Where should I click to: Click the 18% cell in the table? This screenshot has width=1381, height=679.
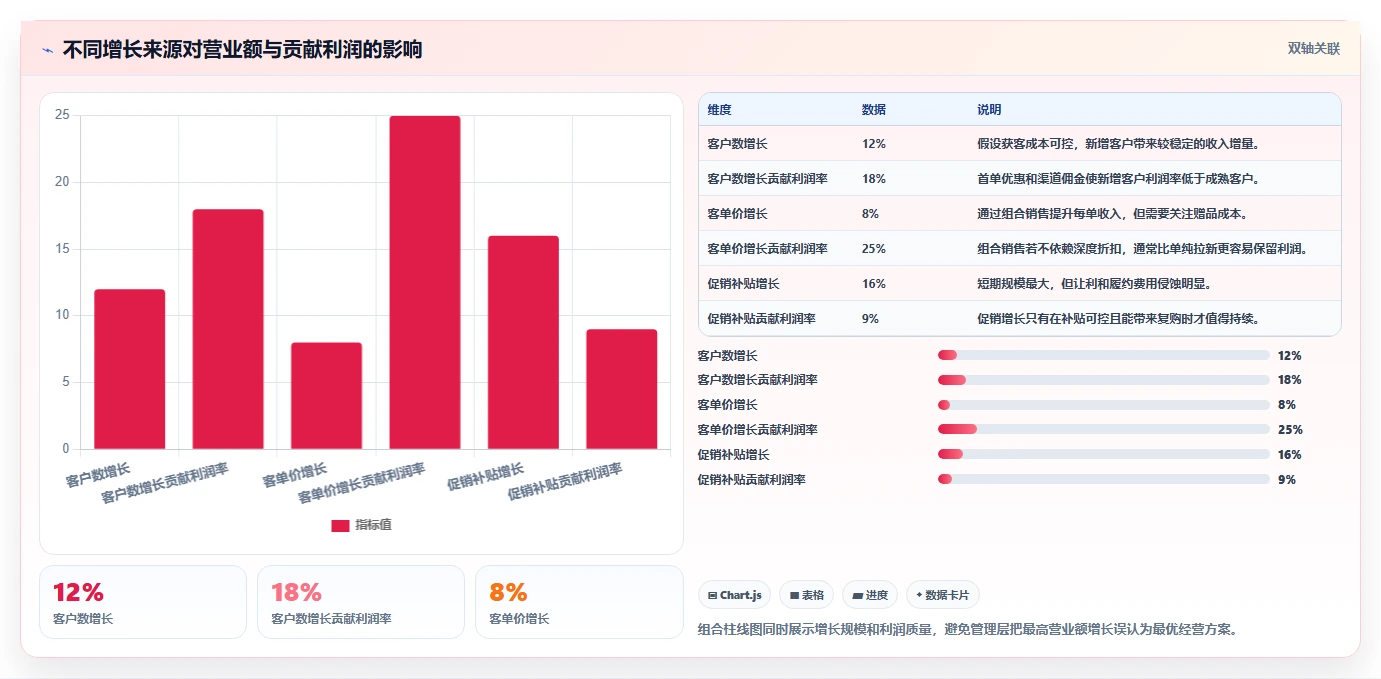point(873,179)
